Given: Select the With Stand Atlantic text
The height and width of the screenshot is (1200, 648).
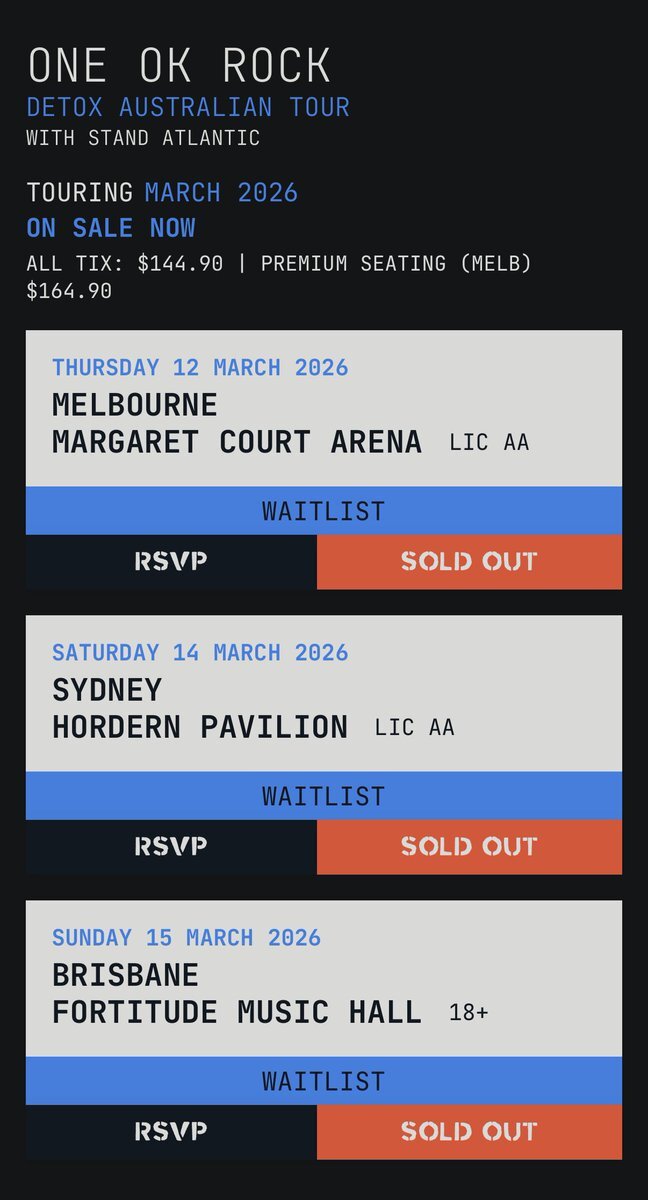Looking at the screenshot, I should [x=143, y=138].
